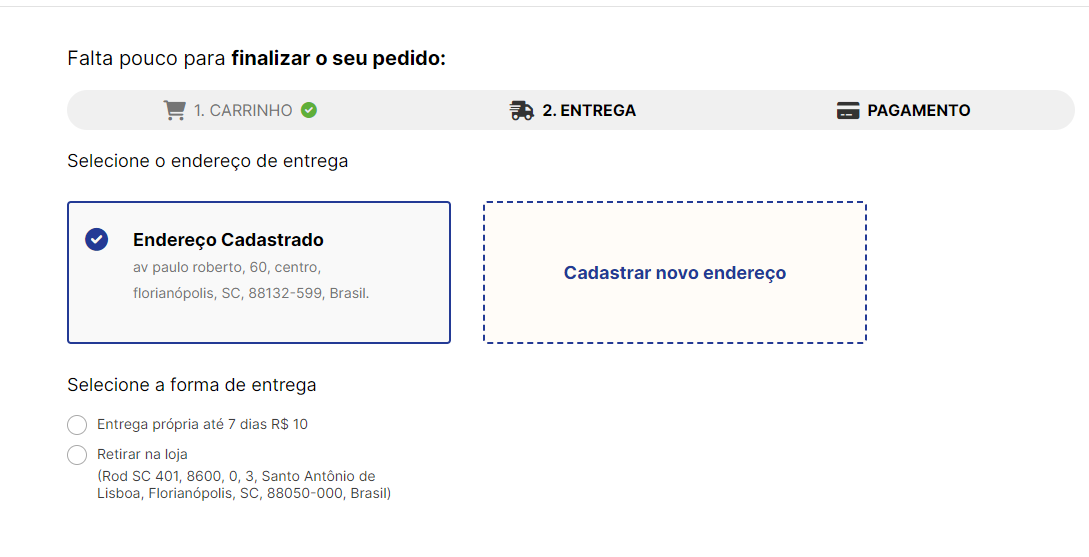Click the av paulo roberto address line

(x=227, y=267)
